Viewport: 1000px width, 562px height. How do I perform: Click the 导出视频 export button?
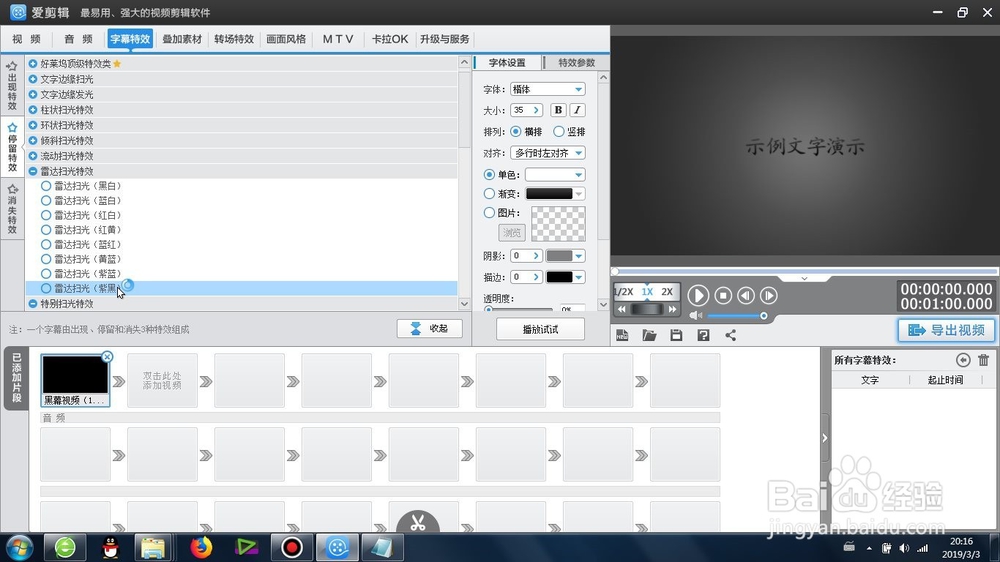[946, 330]
